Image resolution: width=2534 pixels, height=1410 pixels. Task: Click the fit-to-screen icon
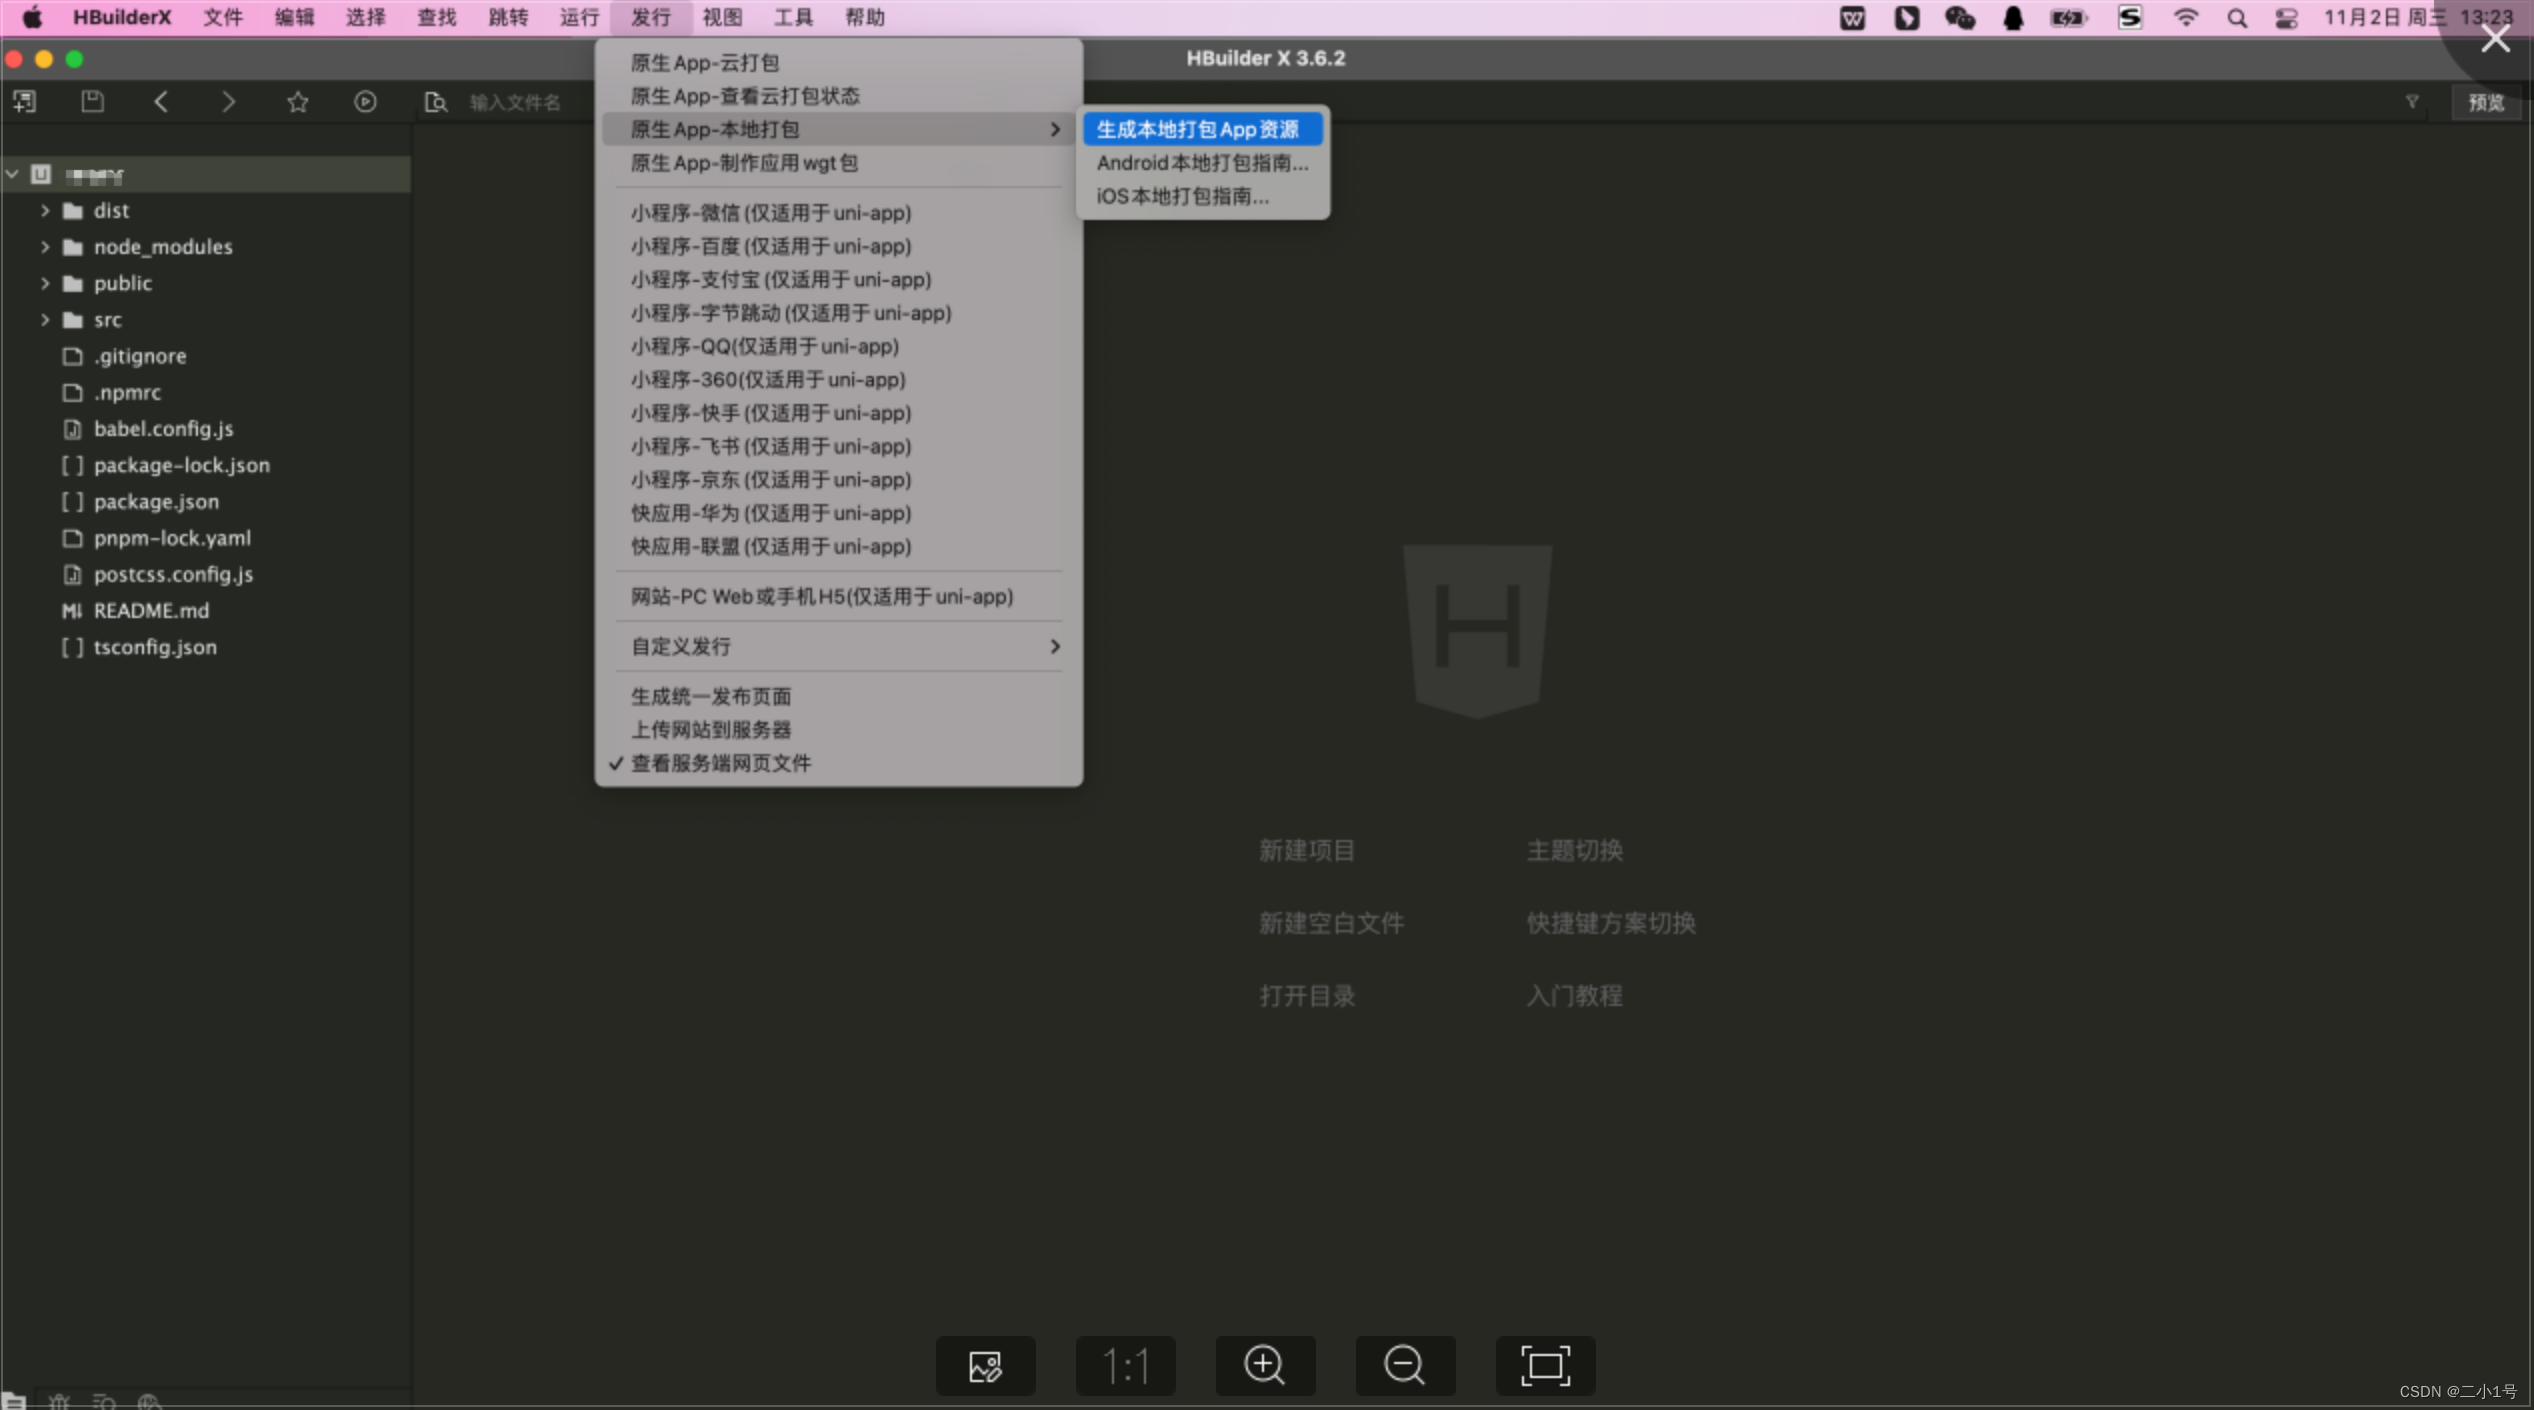click(1545, 1365)
